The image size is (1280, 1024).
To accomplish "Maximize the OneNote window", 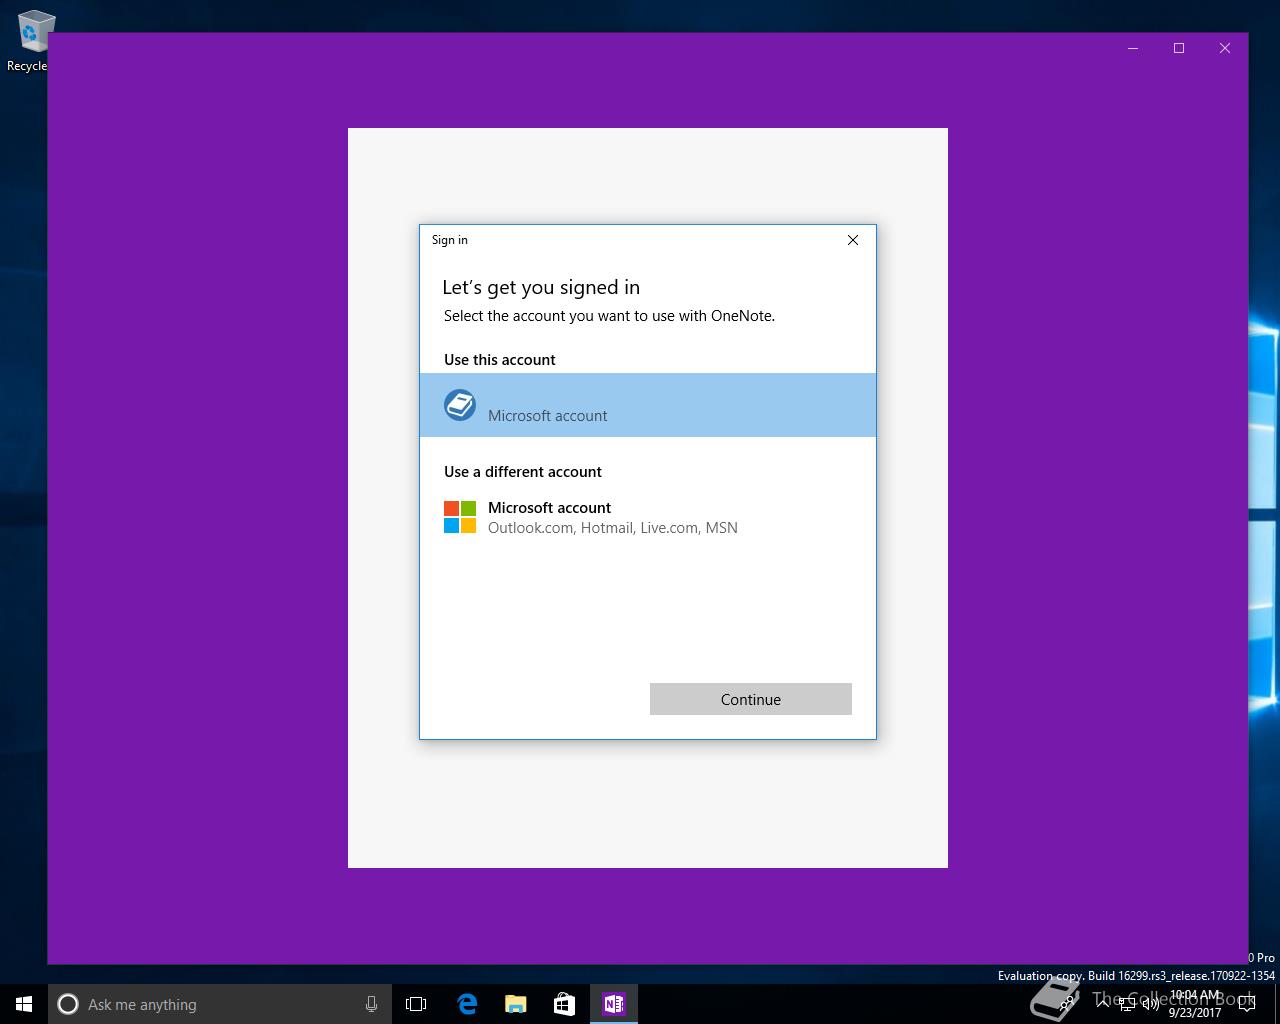I will click(1179, 48).
